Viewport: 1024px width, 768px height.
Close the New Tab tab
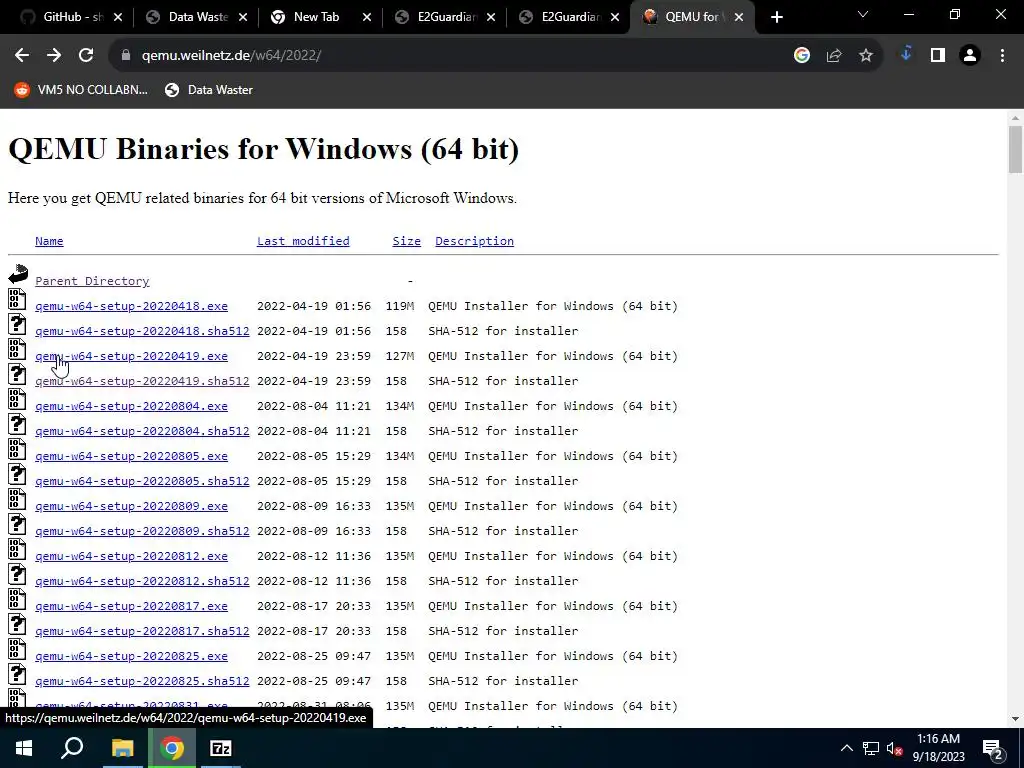click(367, 18)
